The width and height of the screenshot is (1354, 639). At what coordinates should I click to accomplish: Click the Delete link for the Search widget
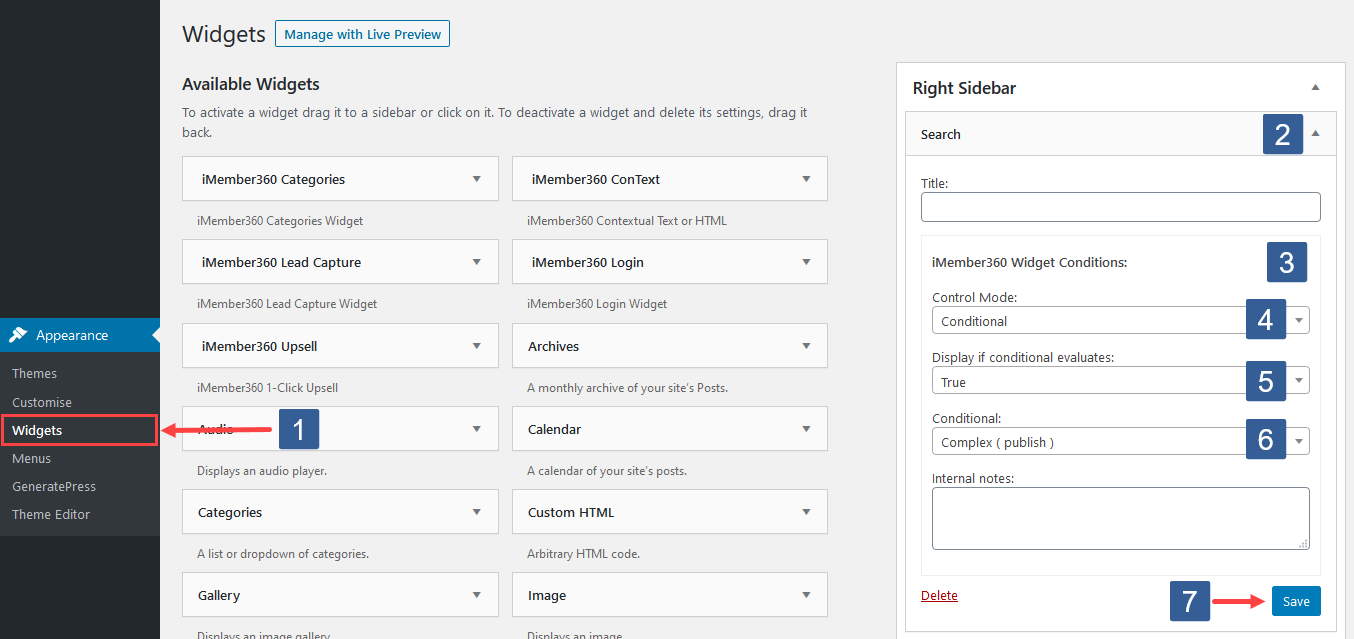point(939,594)
